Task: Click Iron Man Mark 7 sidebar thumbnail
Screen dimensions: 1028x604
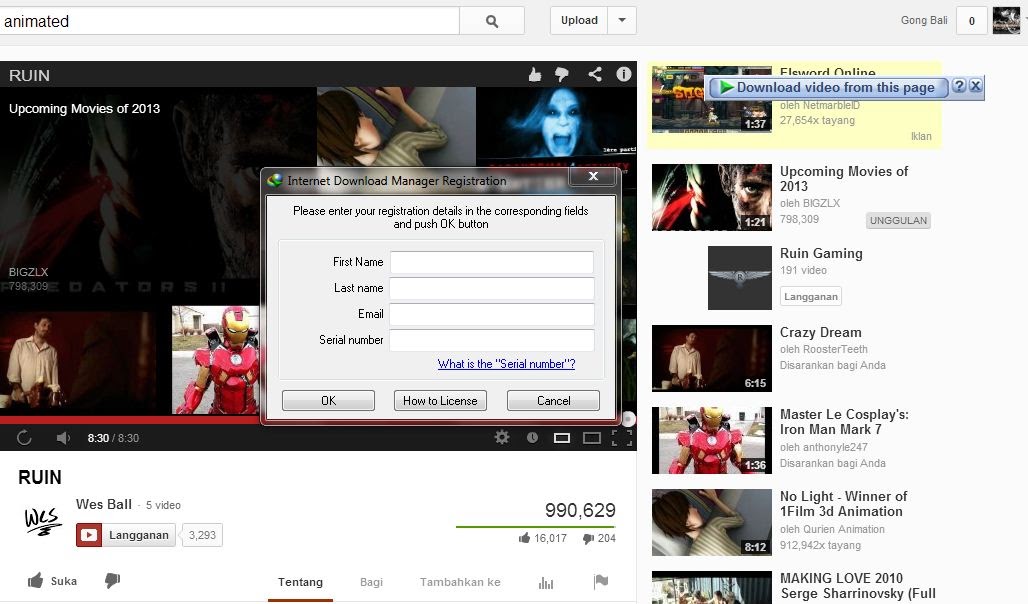Action: coord(711,440)
